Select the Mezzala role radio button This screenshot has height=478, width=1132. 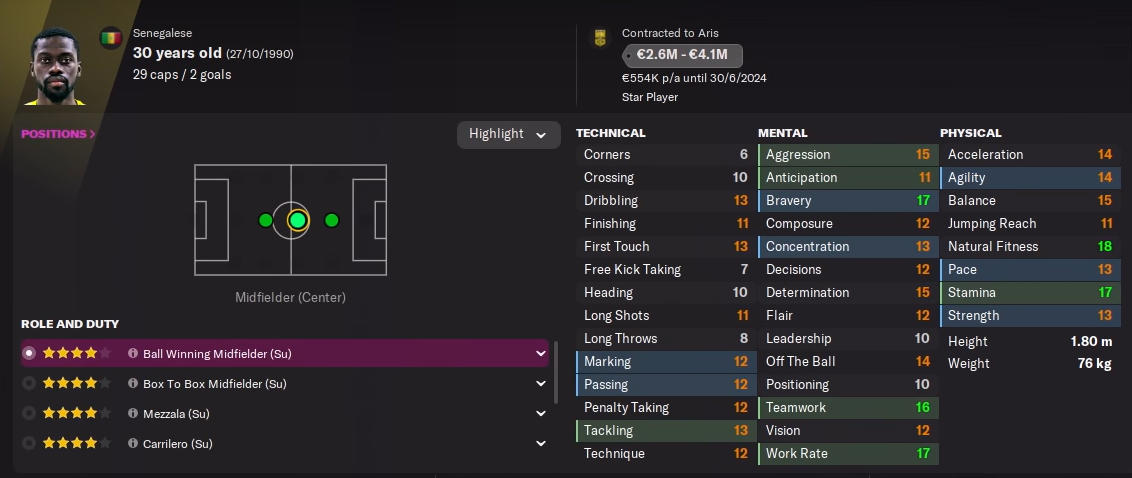coord(29,414)
